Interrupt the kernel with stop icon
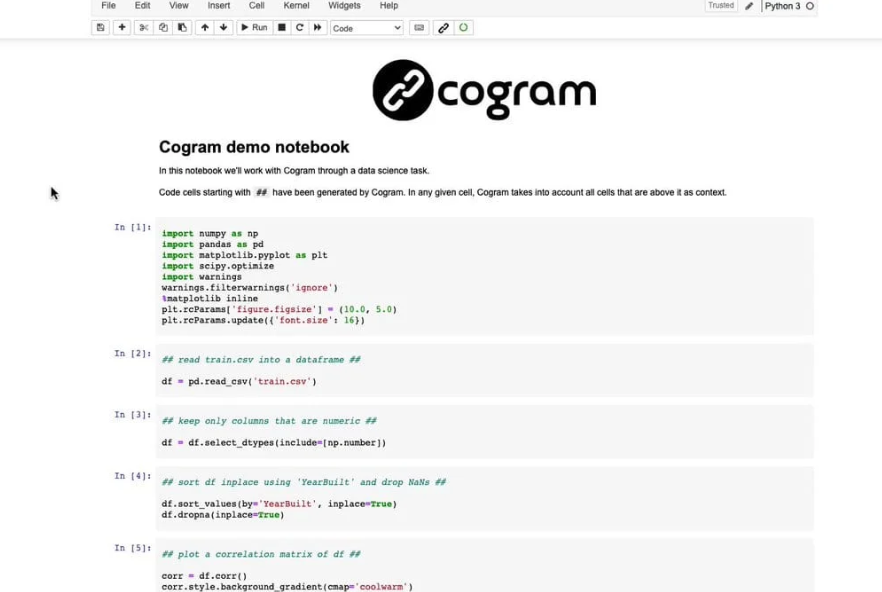The width and height of the screenshot is (882, 592). 282,28
